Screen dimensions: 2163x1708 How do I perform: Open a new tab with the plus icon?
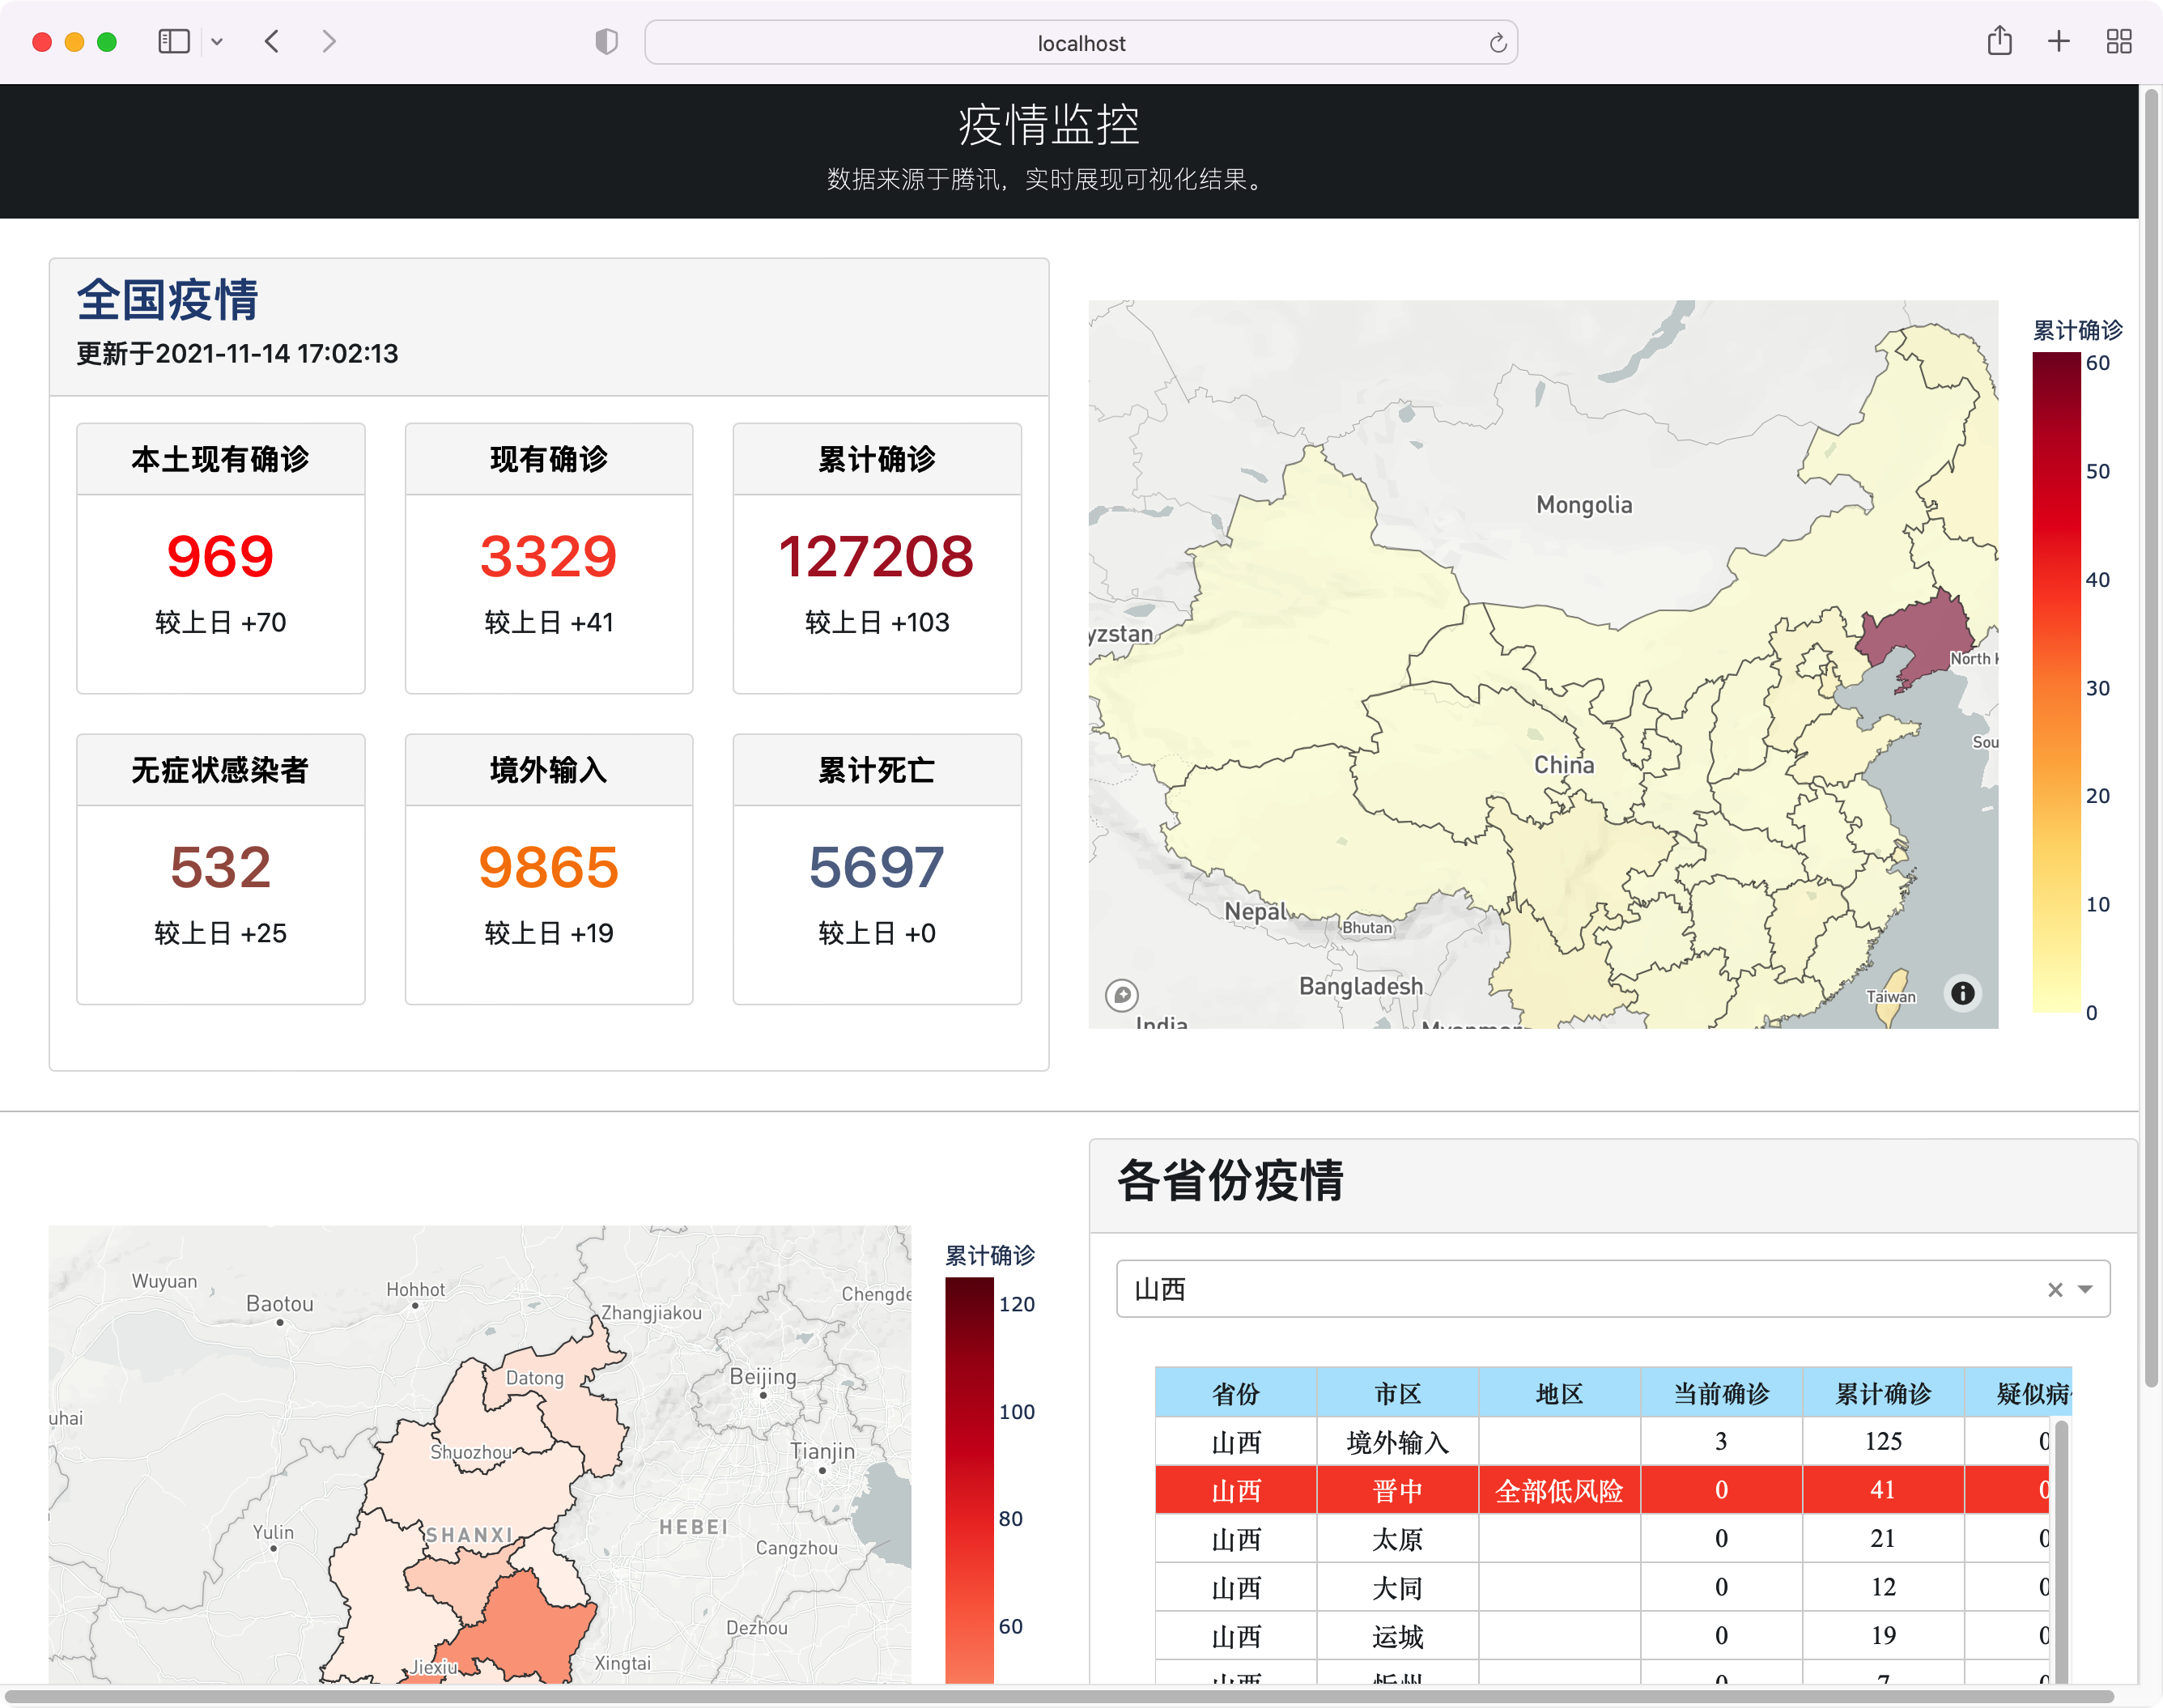[x=2059, y=41]
